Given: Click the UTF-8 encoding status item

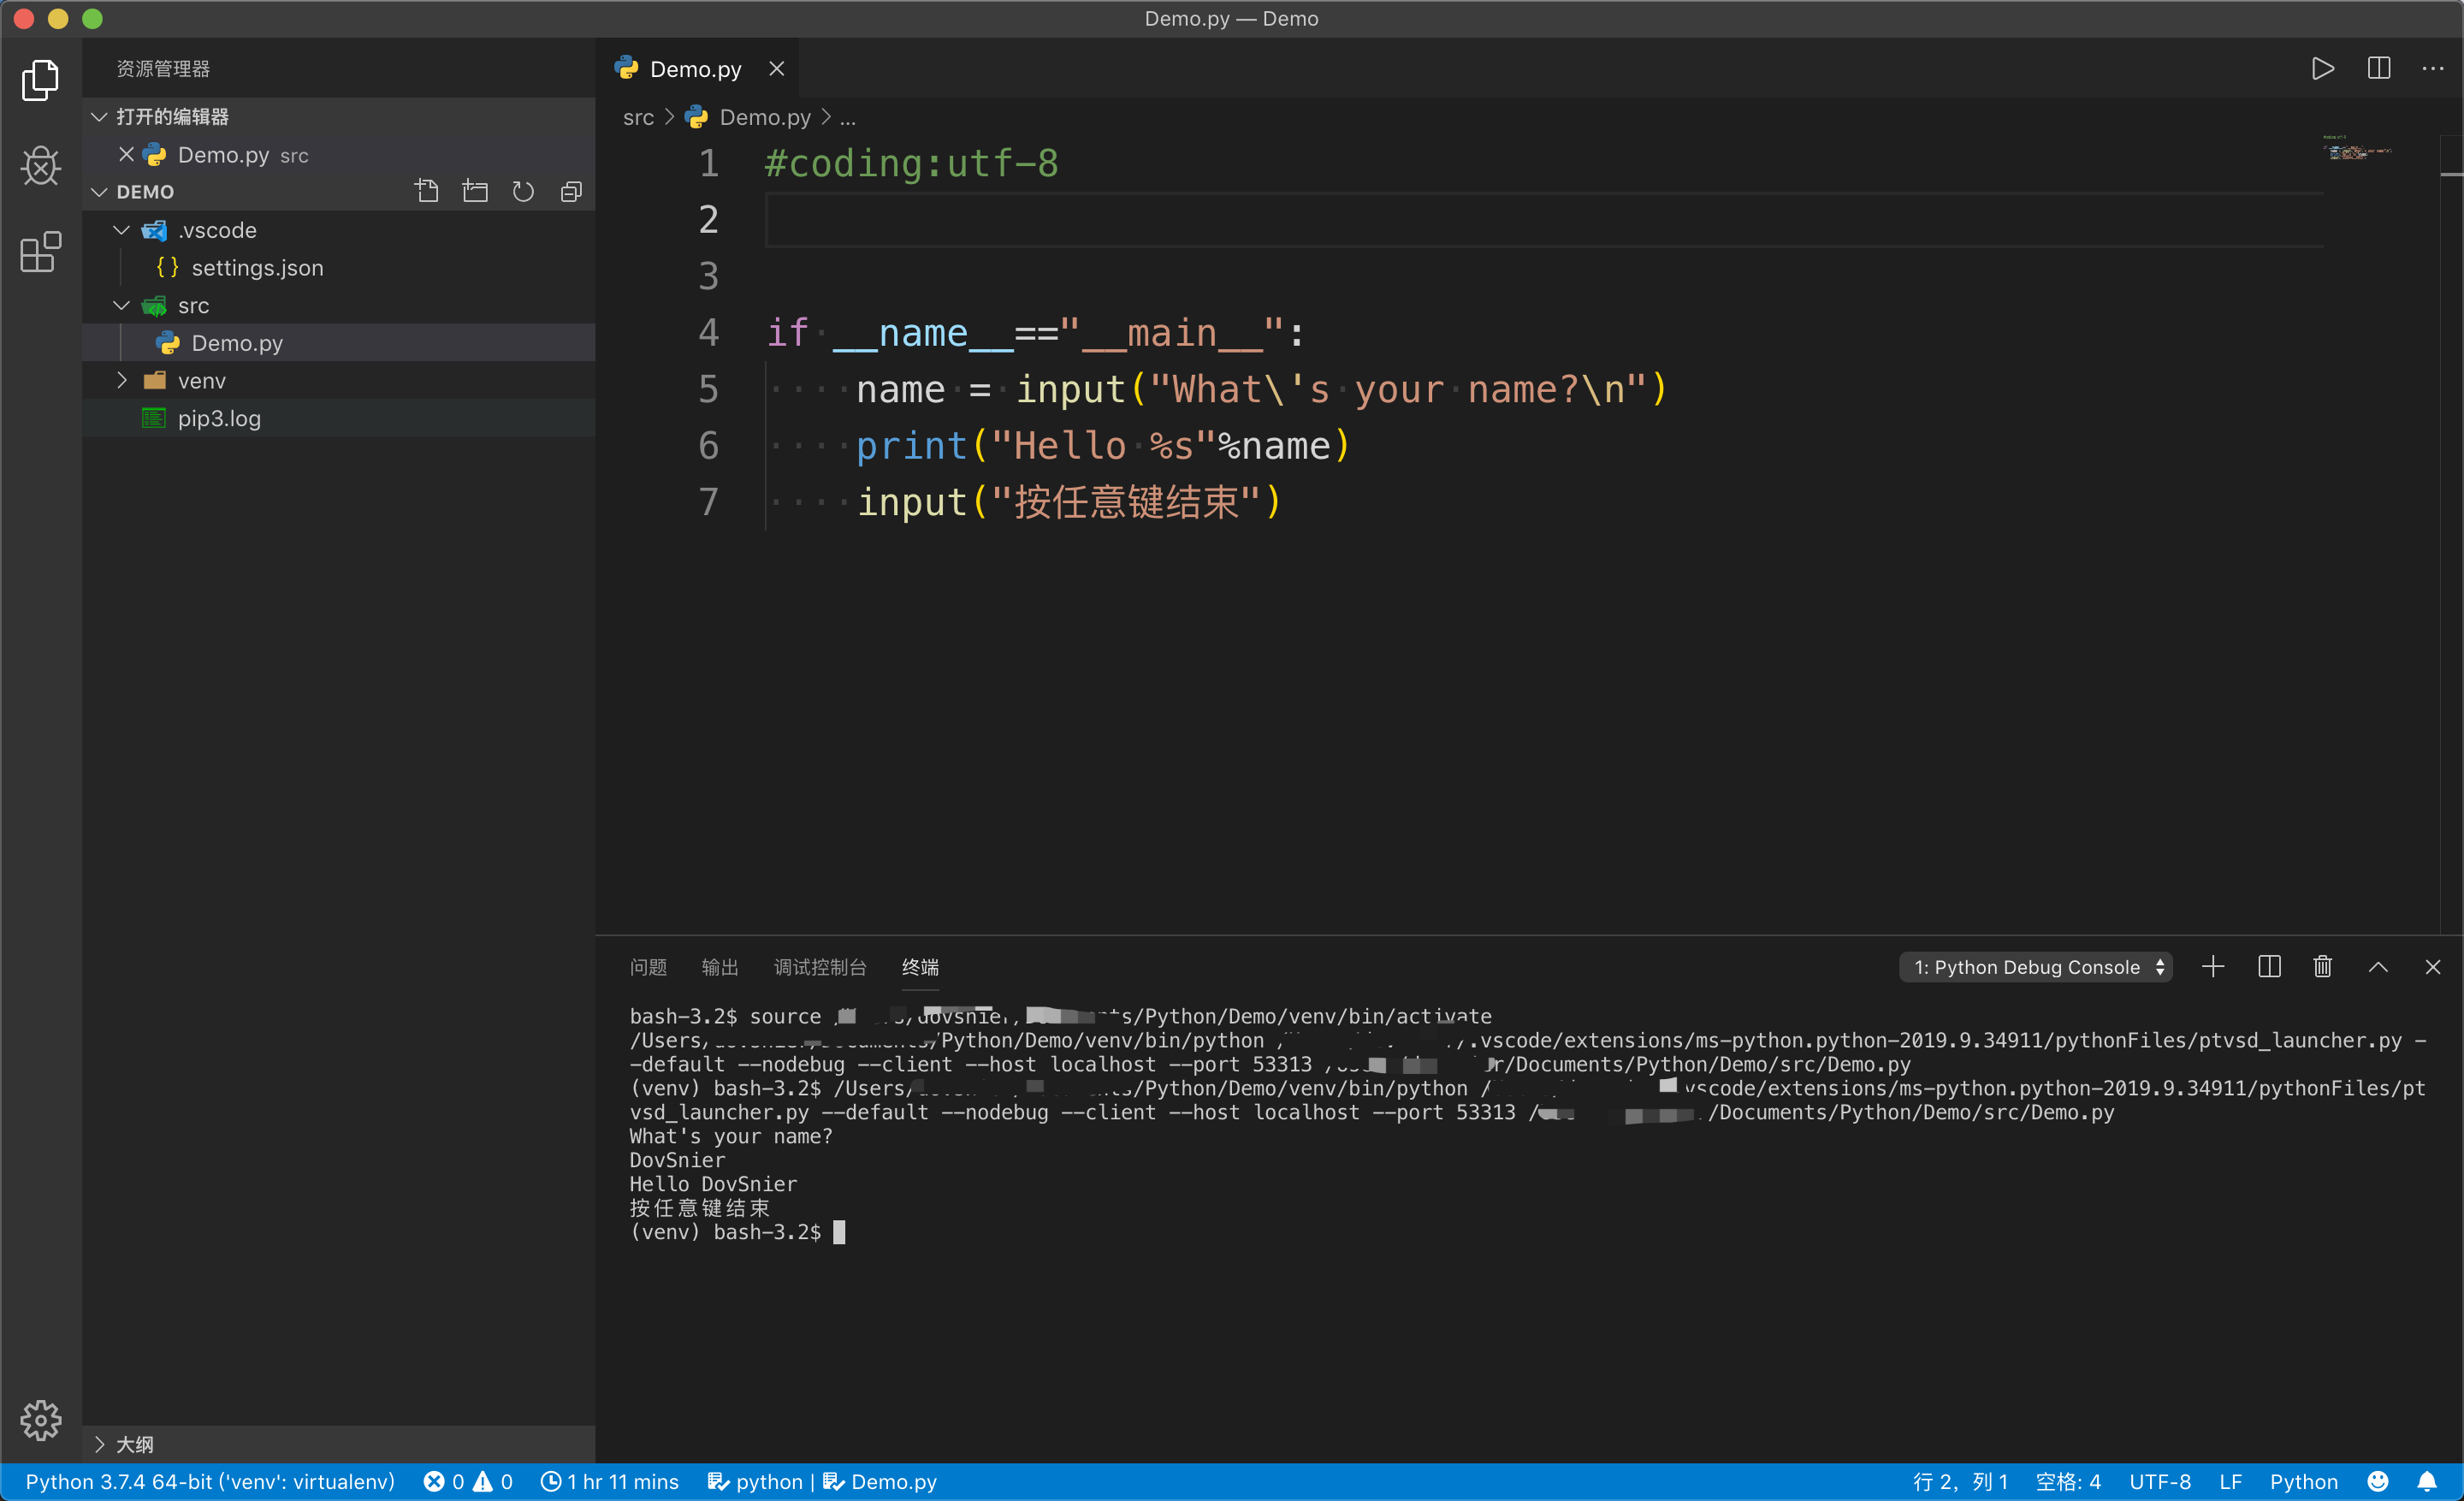Looking at the screenshot, I should pos(2159,1481).
